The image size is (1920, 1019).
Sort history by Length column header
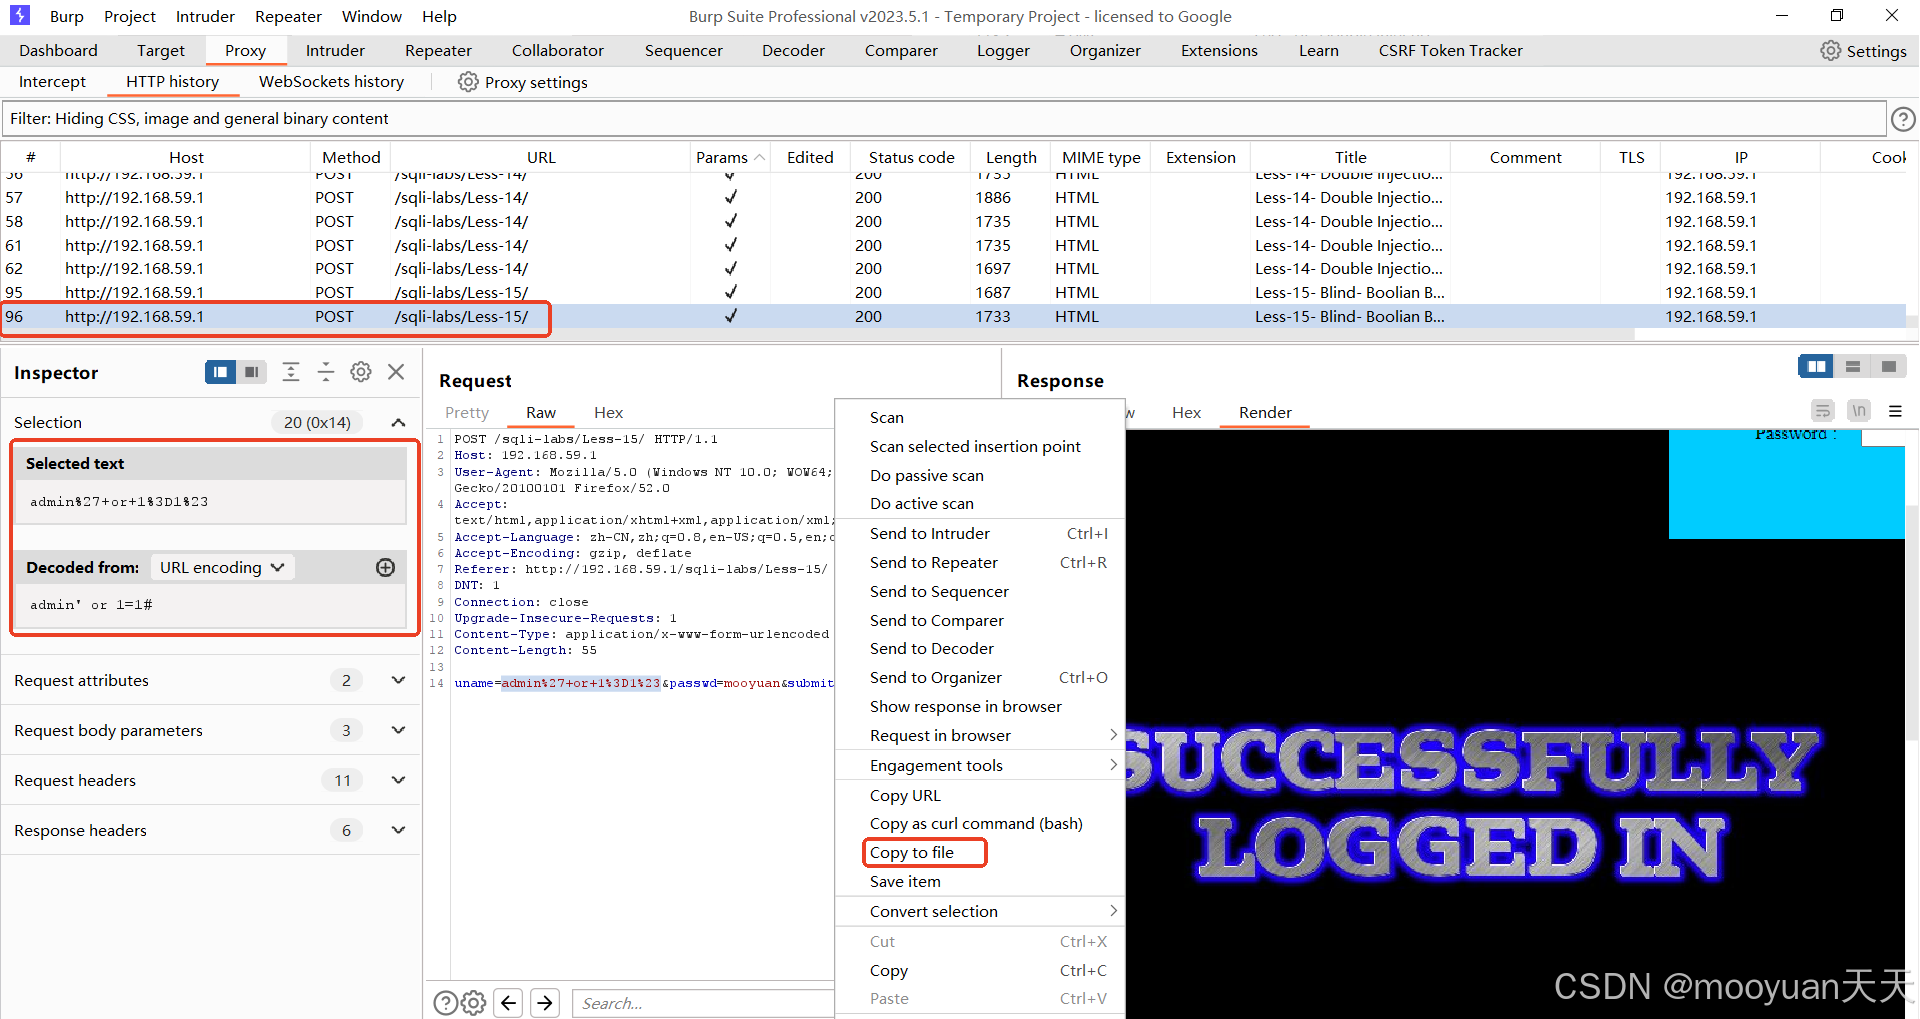tap(1011, 157)
